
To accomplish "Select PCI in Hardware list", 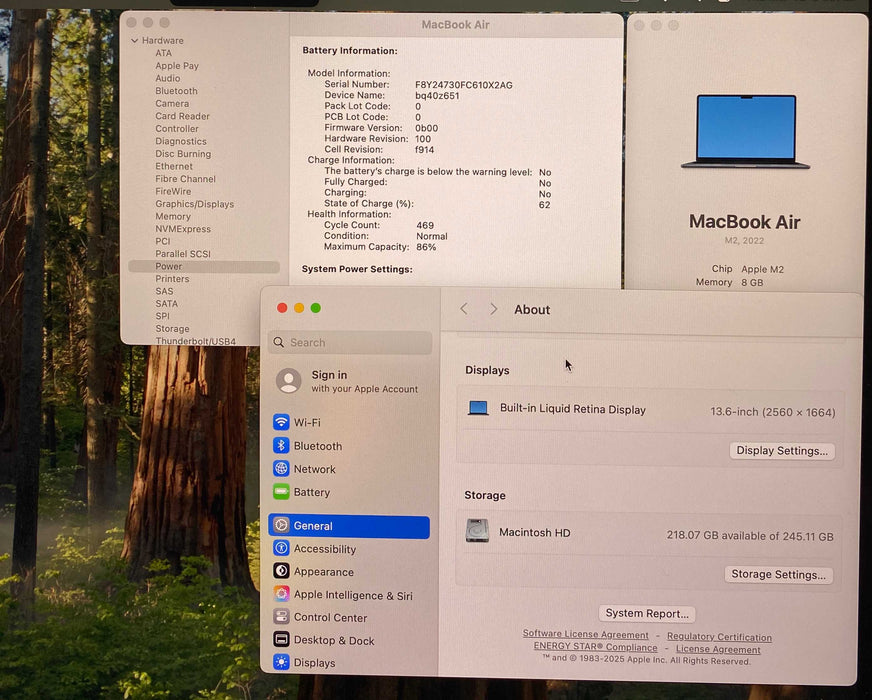I will pos(162,241).
